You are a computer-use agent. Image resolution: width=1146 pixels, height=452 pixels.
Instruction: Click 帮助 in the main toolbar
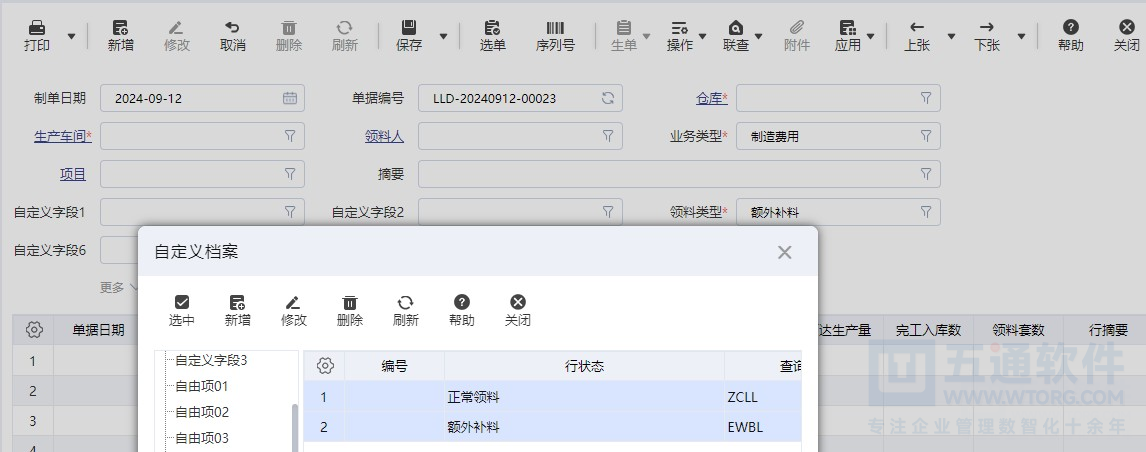pyautogui.click(x=1071, y=36)
